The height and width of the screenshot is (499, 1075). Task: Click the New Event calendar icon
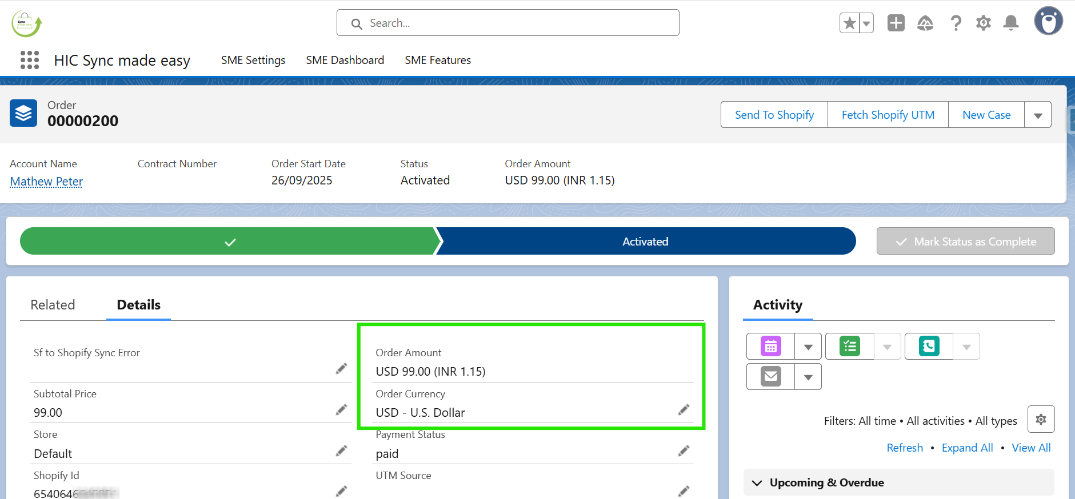771,347
